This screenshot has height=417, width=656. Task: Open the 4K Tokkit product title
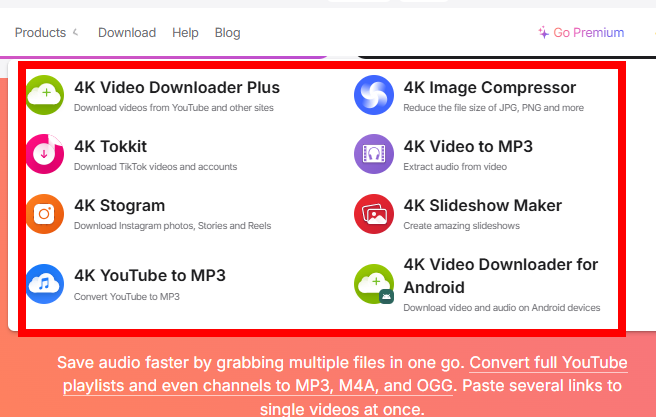coord(110,146)
